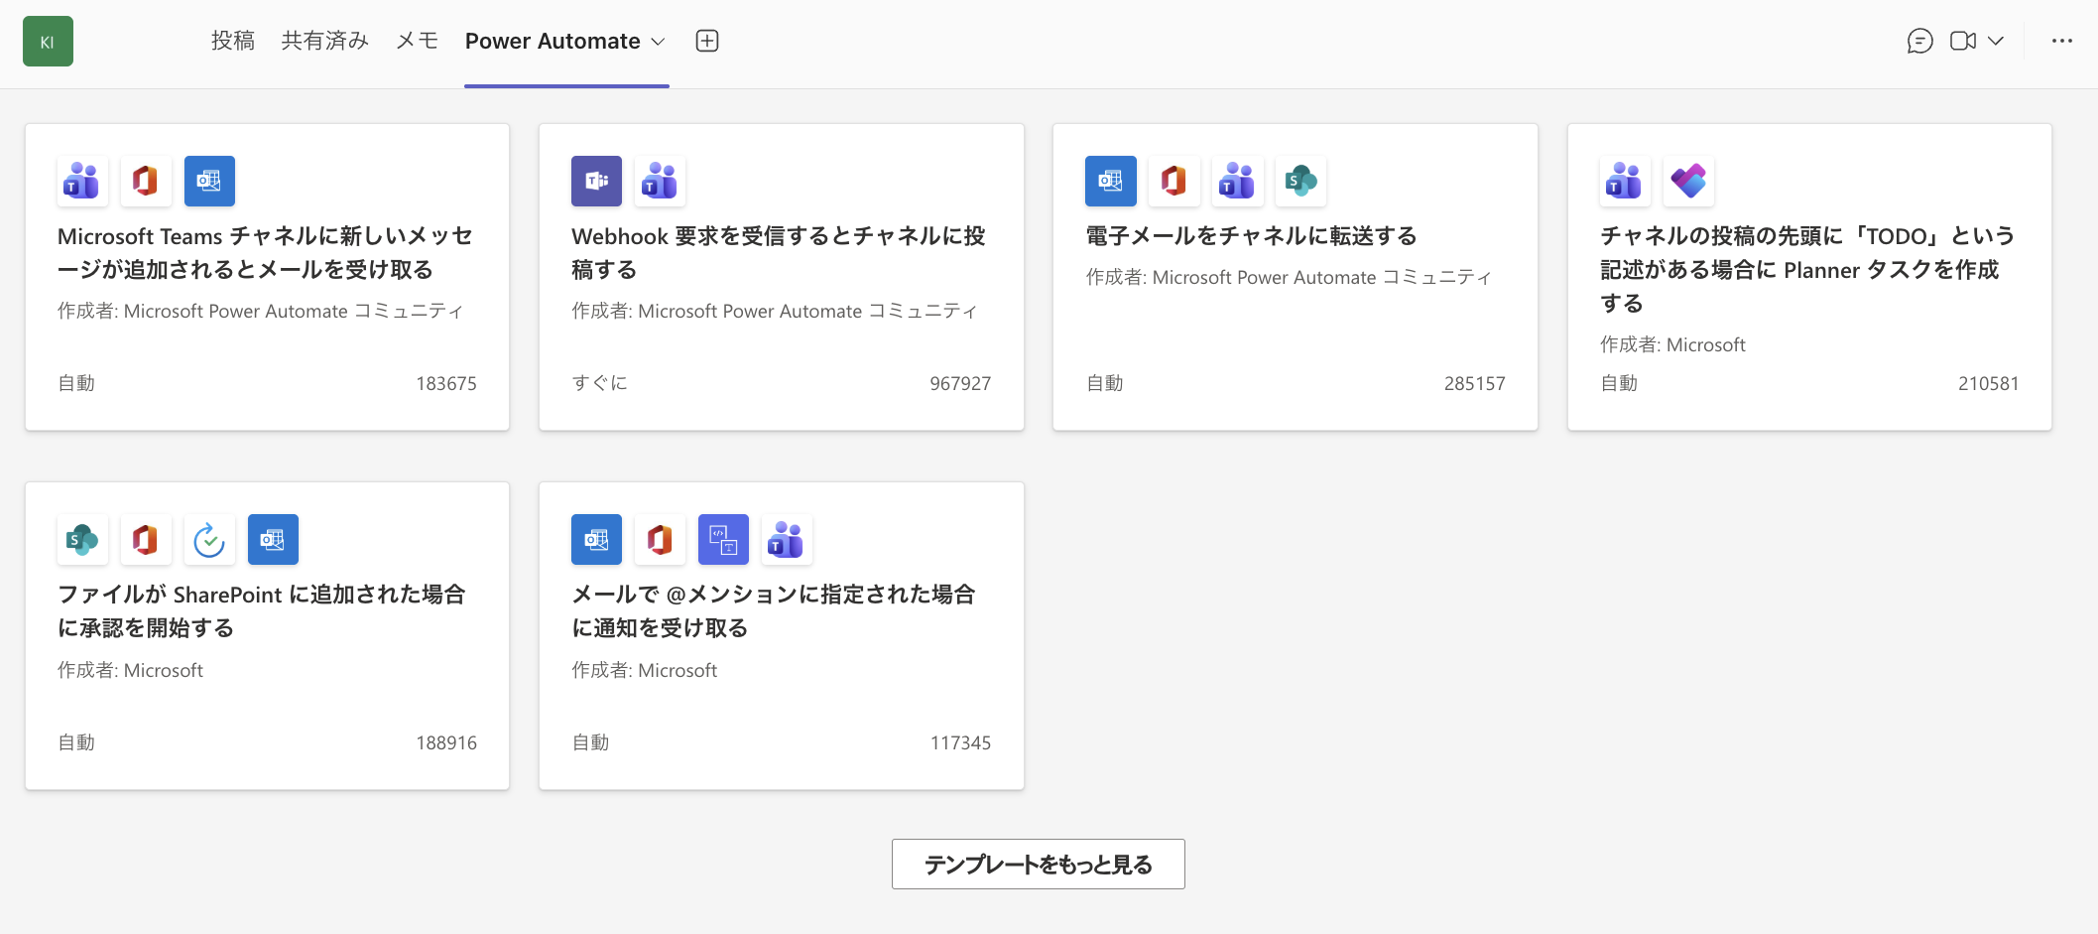Viewport: 2098px width, 934px height.
Task: Click Office icon in 電子メールをチャネルに転送する card
Action: click(1174, 181)
